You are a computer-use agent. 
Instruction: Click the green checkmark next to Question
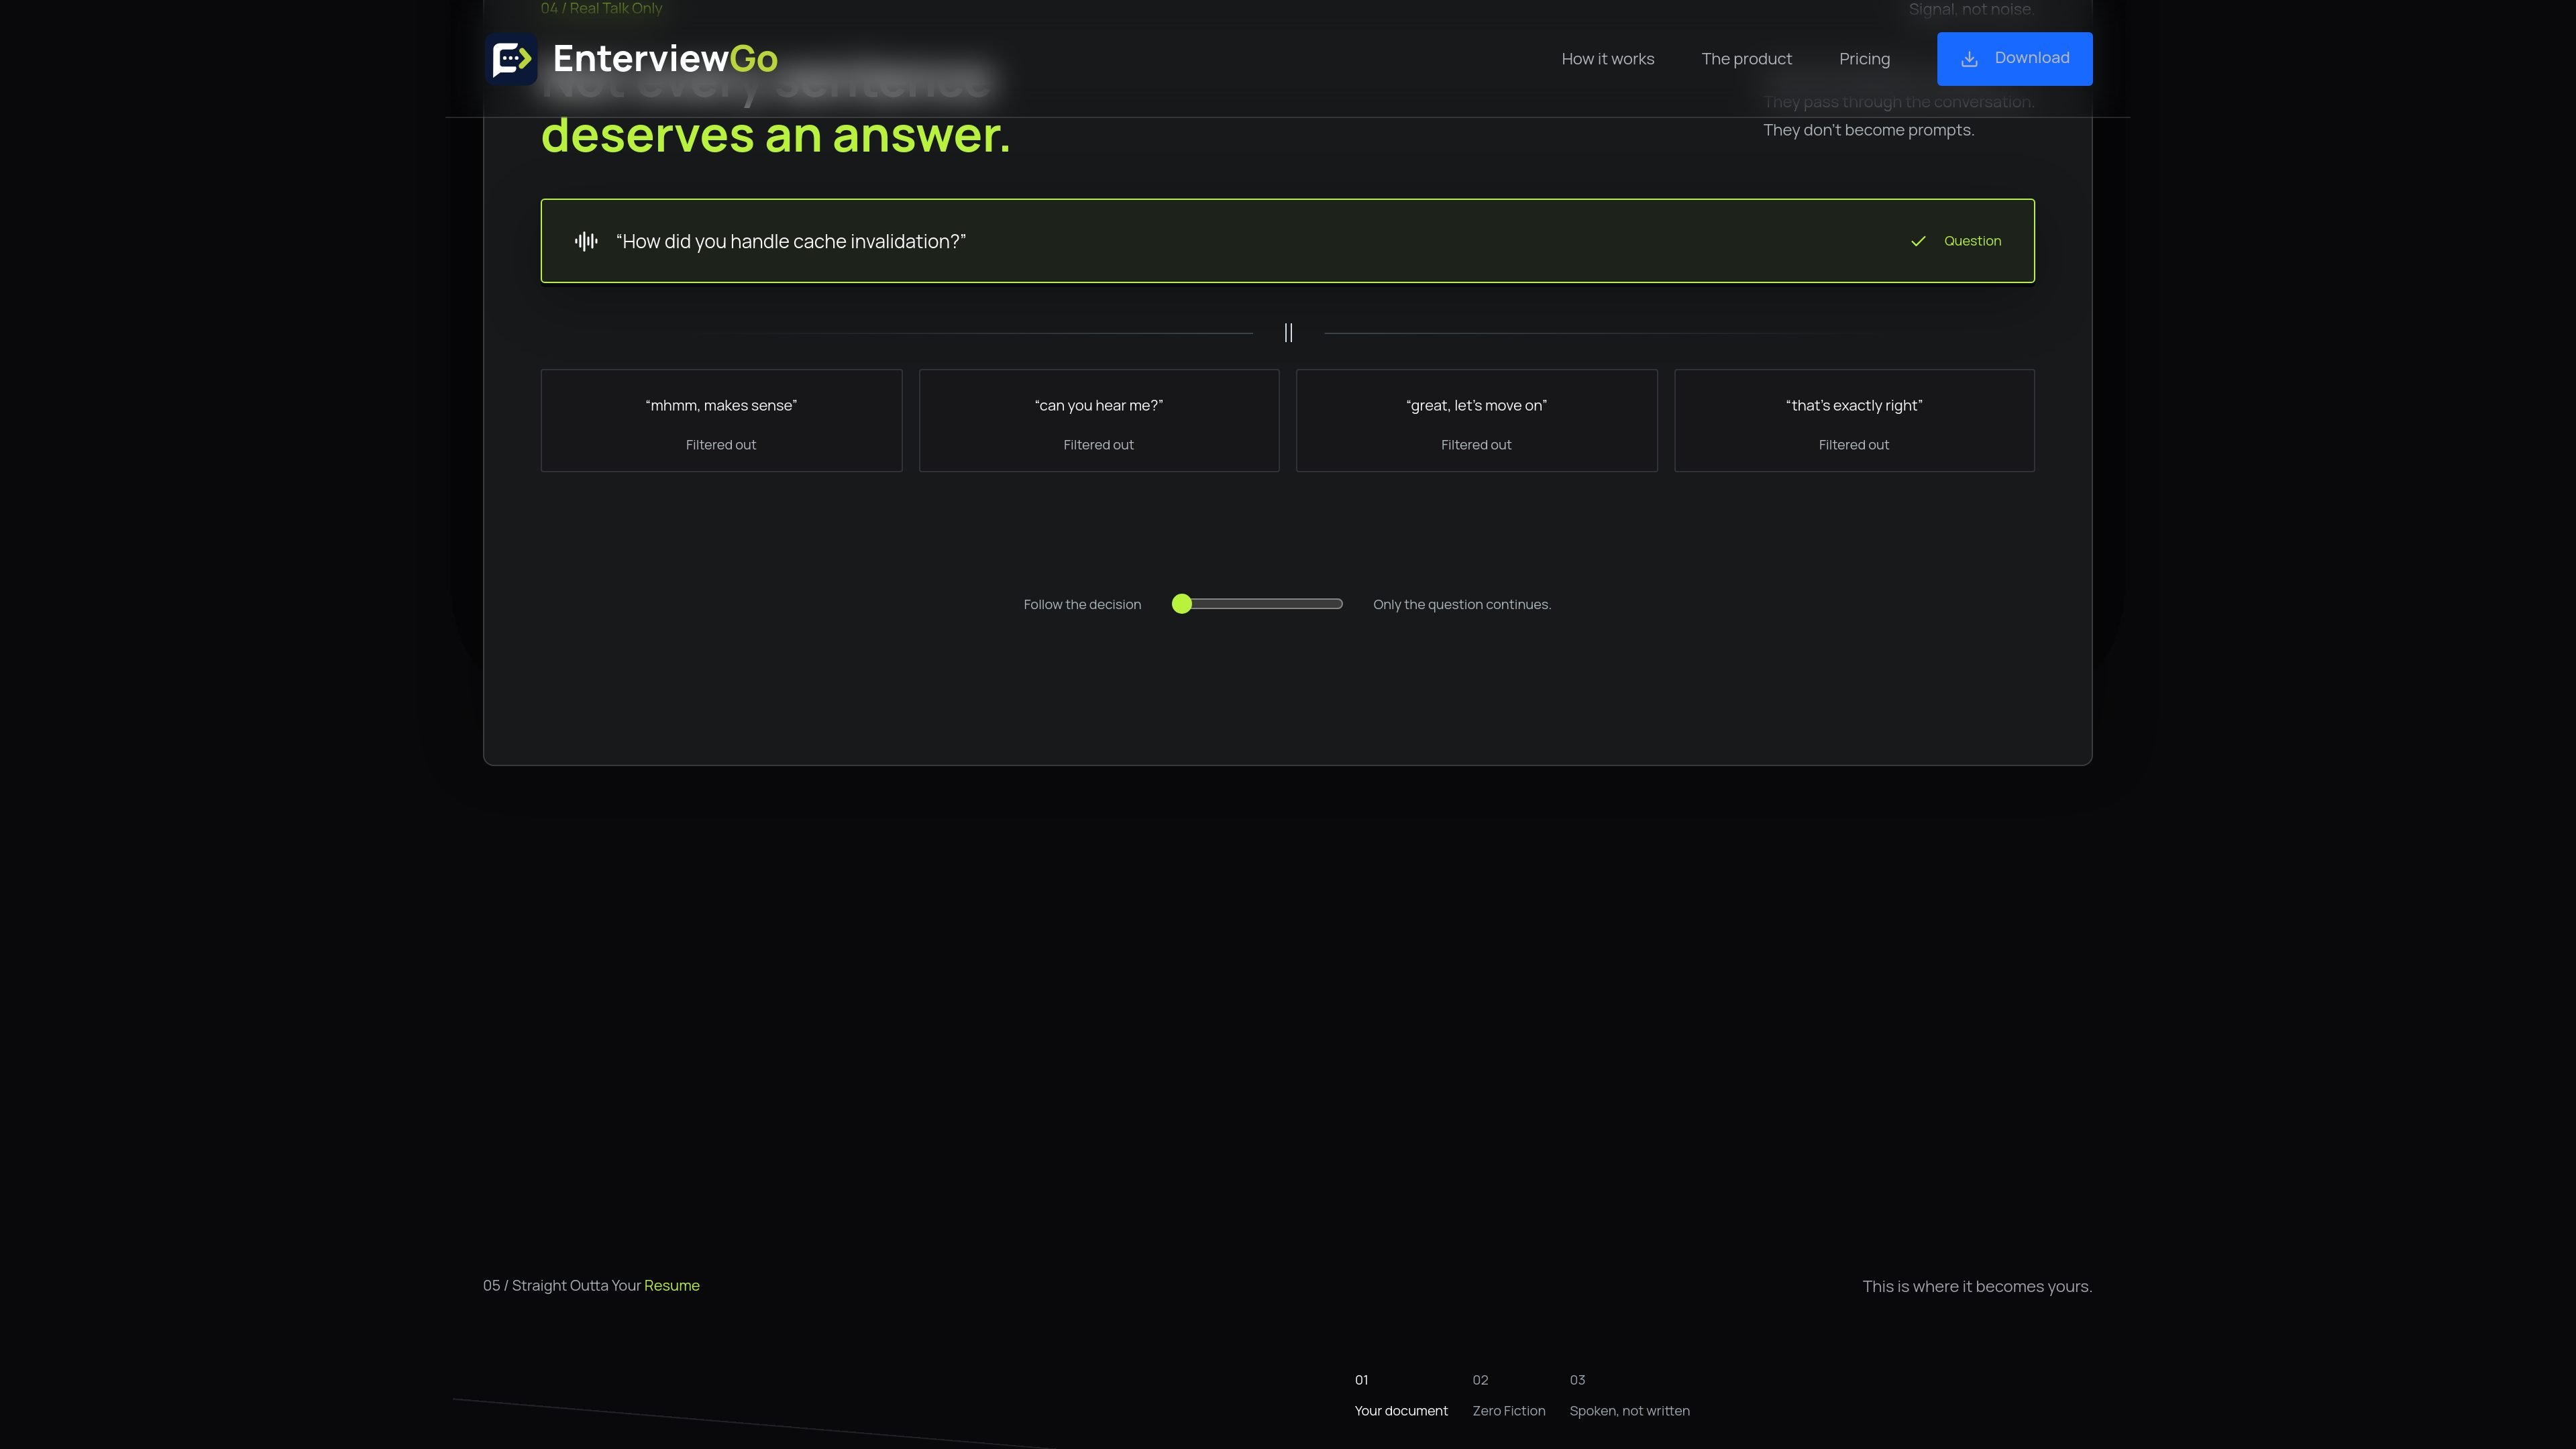(x=1918, y=241)
